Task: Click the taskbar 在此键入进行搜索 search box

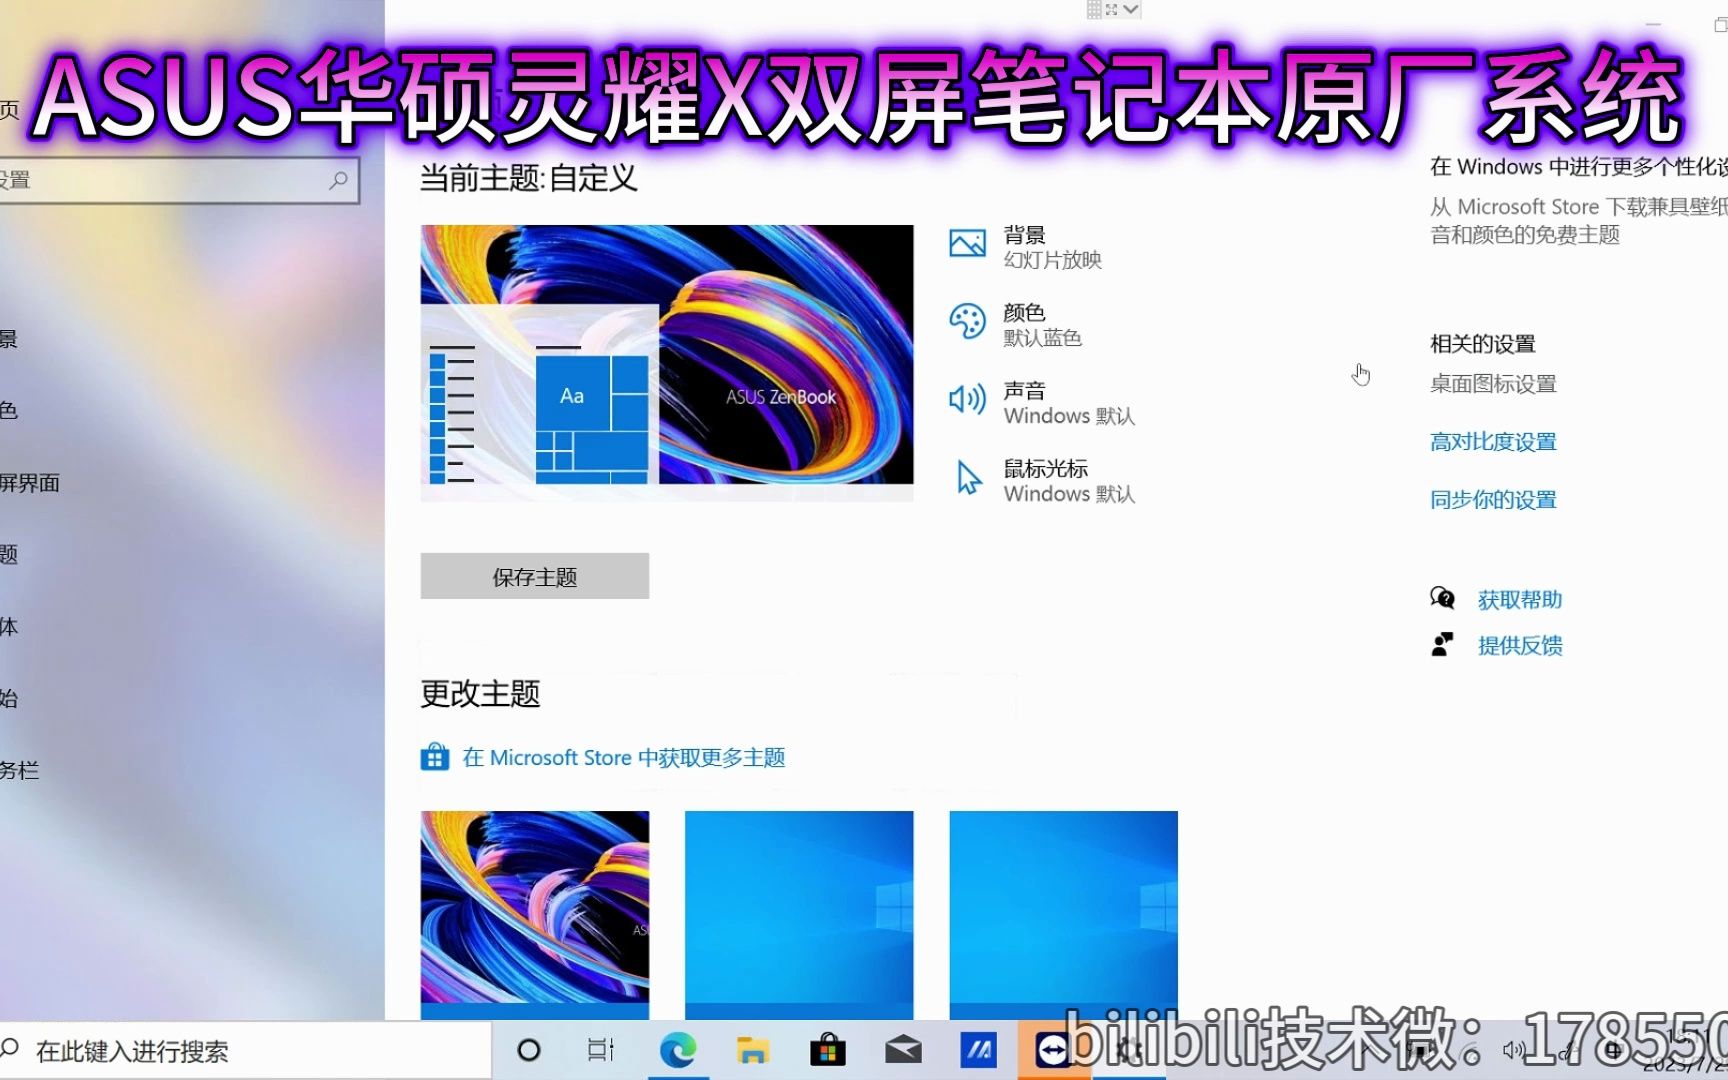Action: point(245,1050)
